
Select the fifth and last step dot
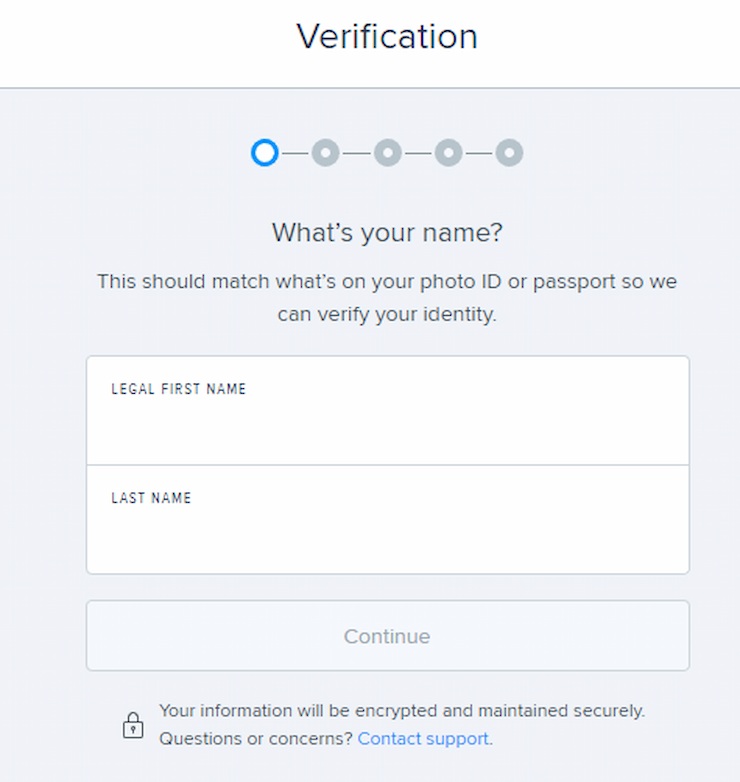click(509, 153)
